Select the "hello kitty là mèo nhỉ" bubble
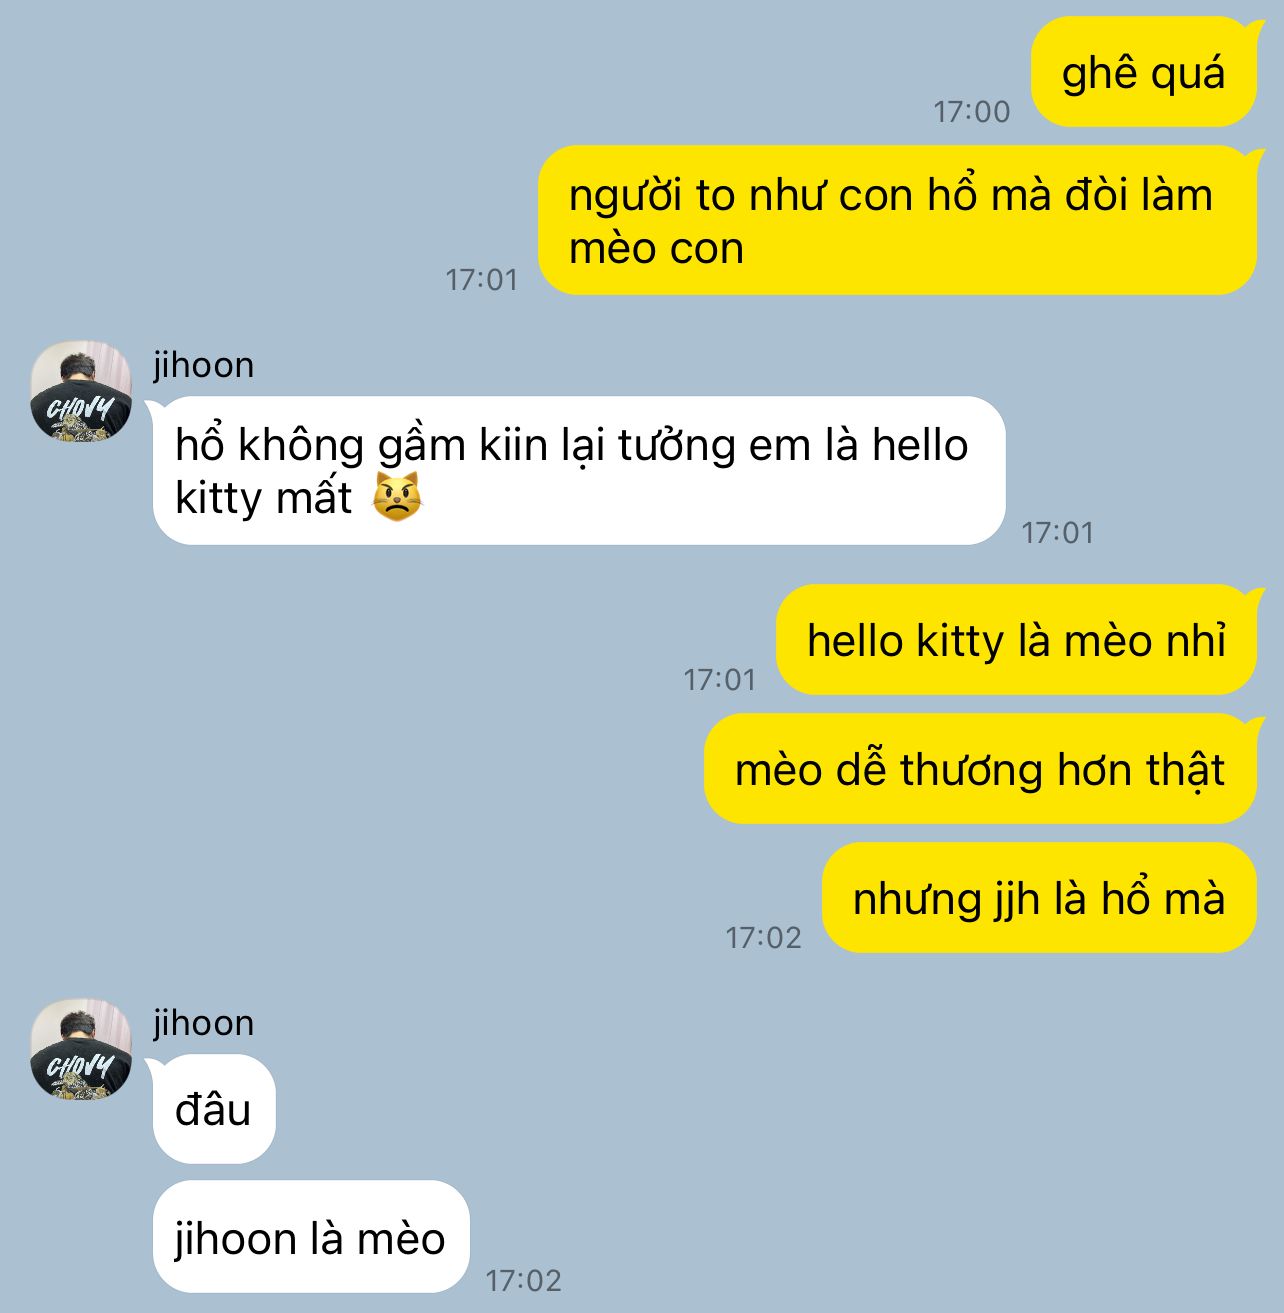Image resolution: width=1284 pixels, height=1313 pixels. point(1016,640)
